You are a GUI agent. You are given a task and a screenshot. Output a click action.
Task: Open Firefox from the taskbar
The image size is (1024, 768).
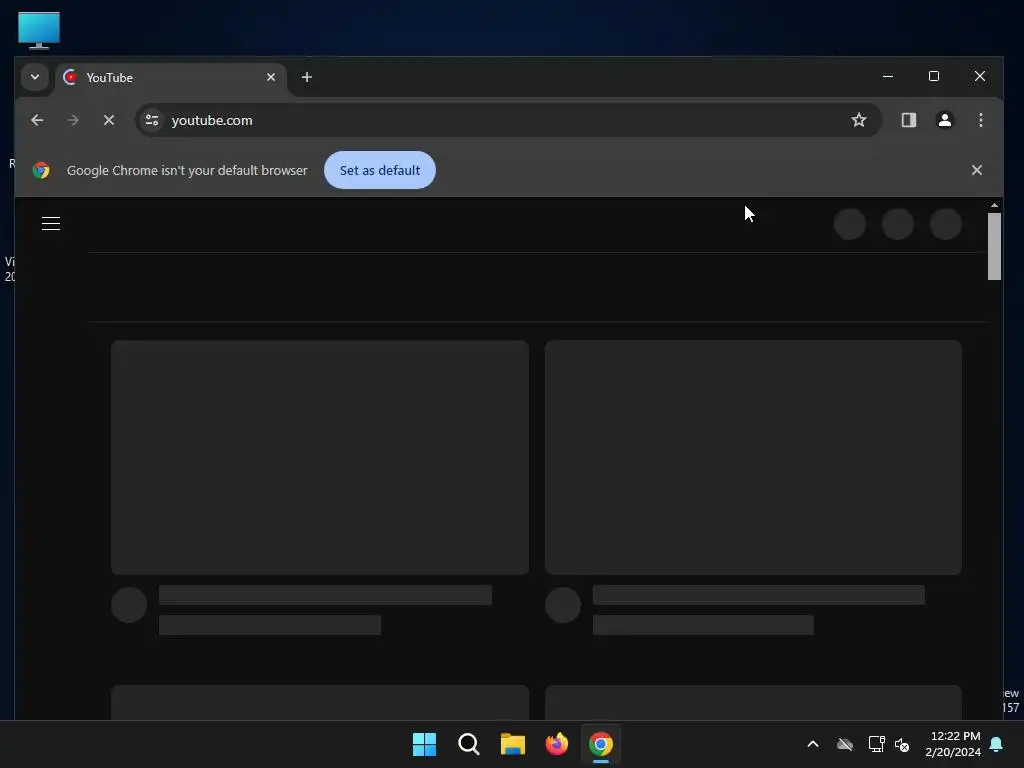pyautogui.click(x=557, y=744)
